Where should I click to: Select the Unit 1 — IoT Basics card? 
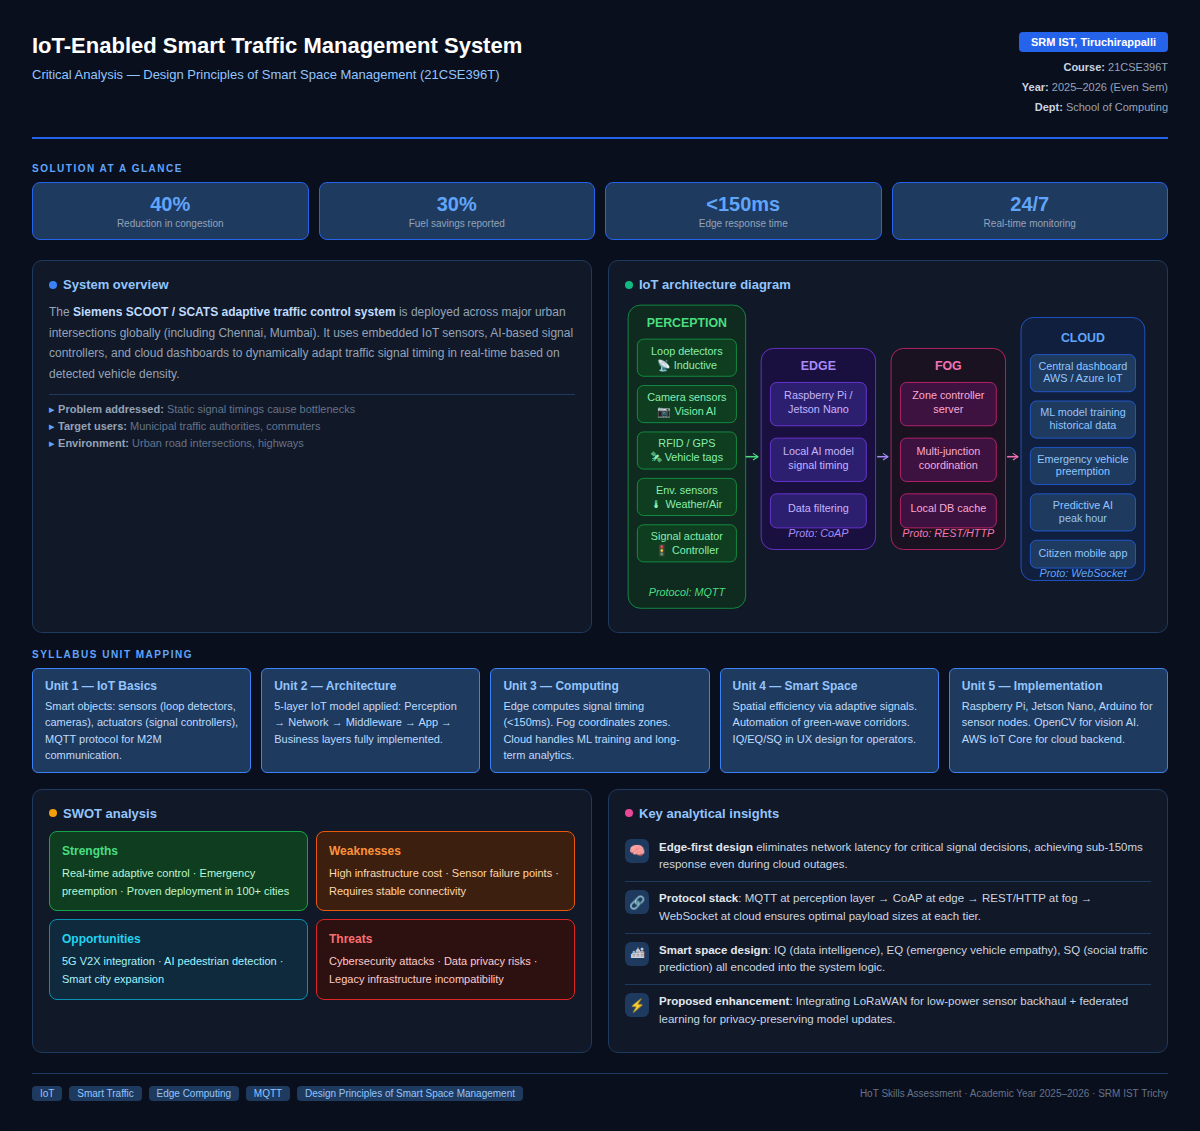click(x=141, y=720)
